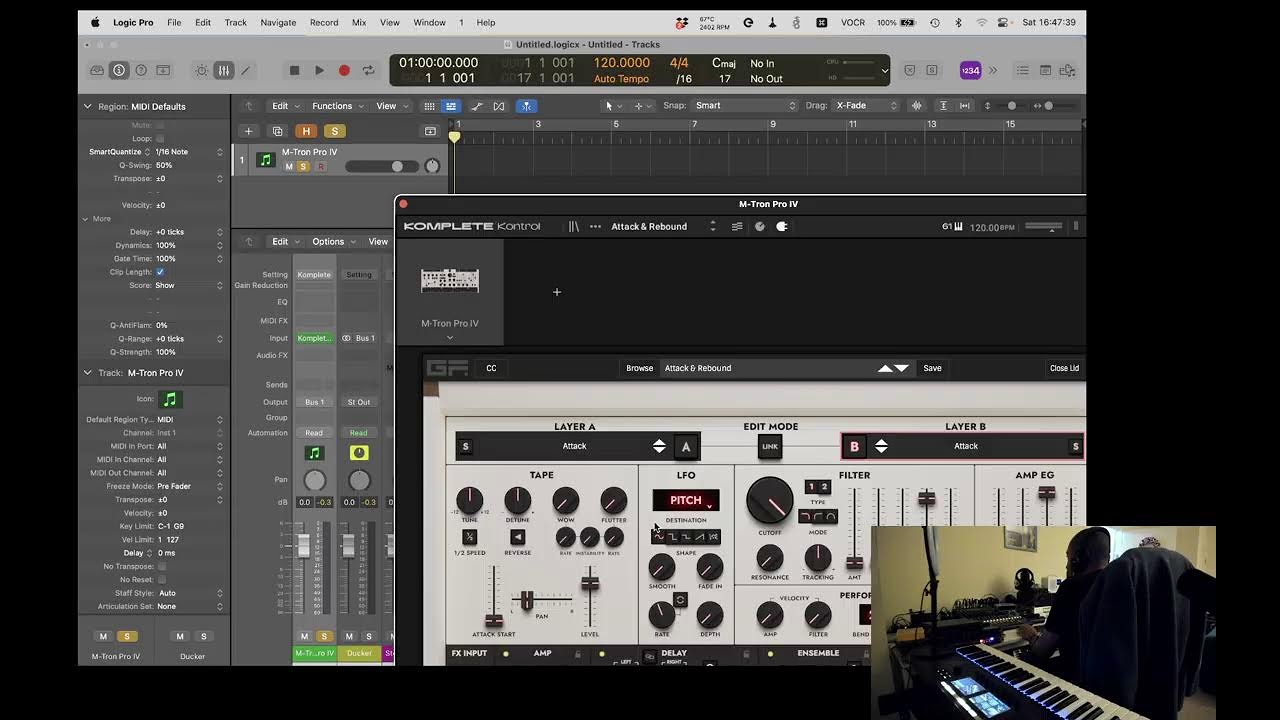Open the Mix menu
This screenshot has width=1280, height=720.
[359, 22]
